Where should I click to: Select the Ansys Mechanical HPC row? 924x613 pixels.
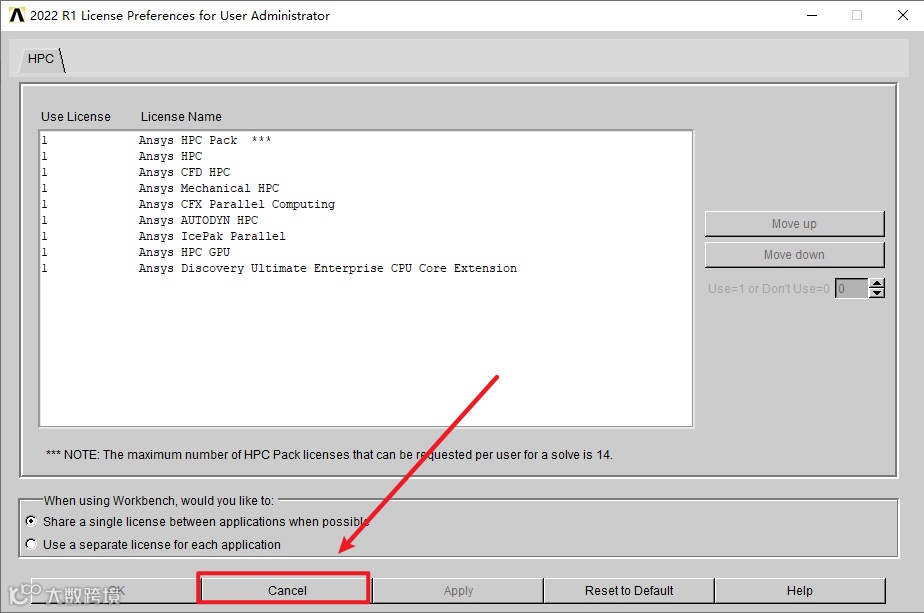point(365,188)
